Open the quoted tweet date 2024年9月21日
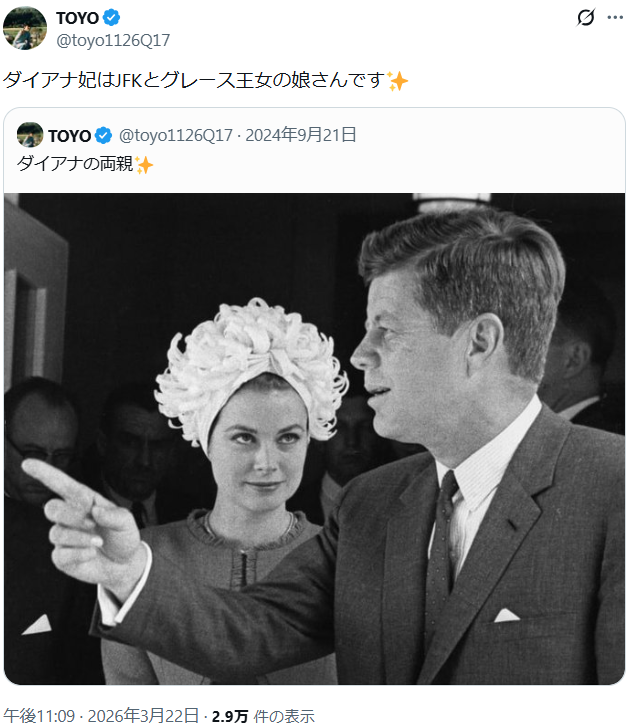The height and width of the screenshot is (727, 631). [300, 135]
